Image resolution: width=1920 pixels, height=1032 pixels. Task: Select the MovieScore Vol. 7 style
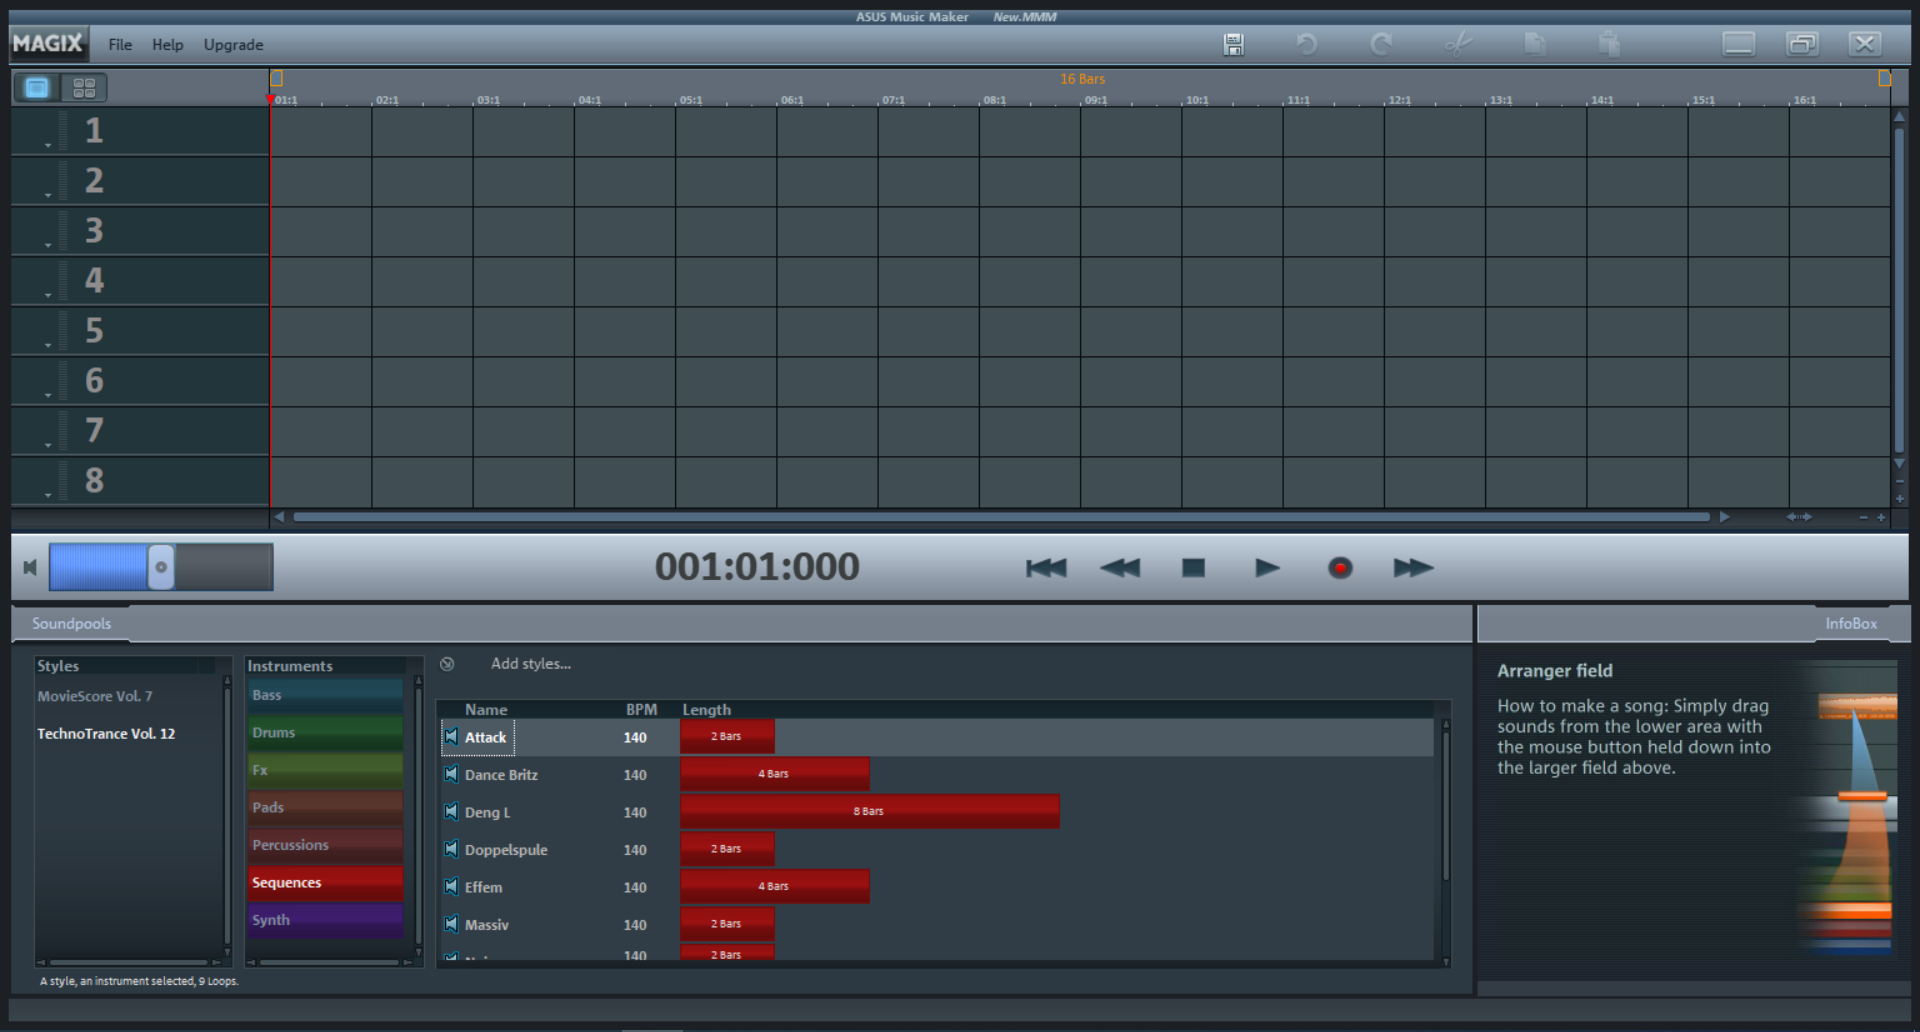[x=95, y=696]
